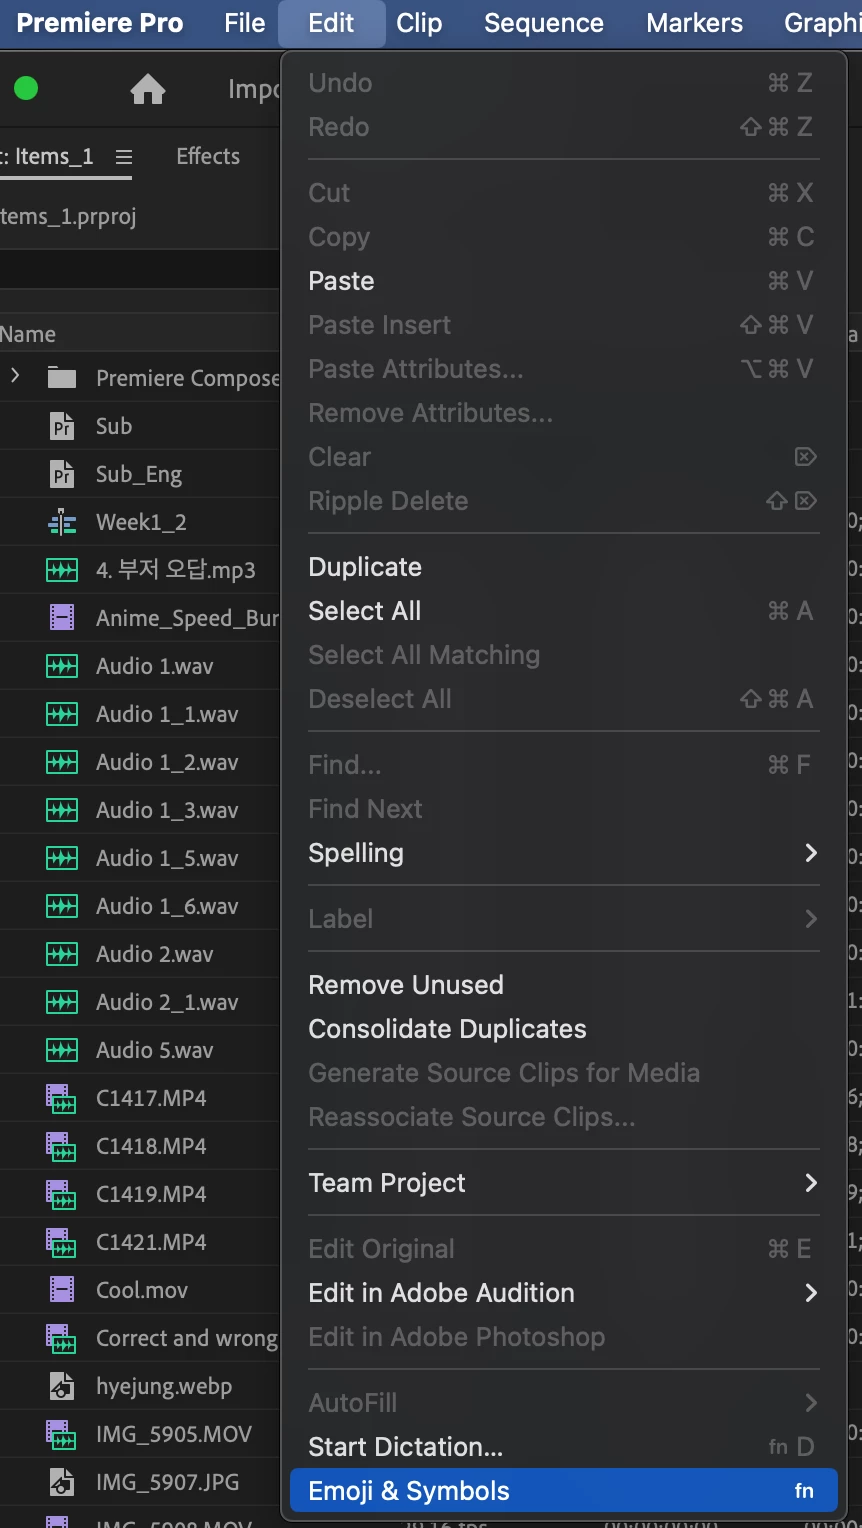Open the Edit in Adobe Audition submenu
The width and height of the screenshot is (862, 1528).
(x=563, y=1293)
